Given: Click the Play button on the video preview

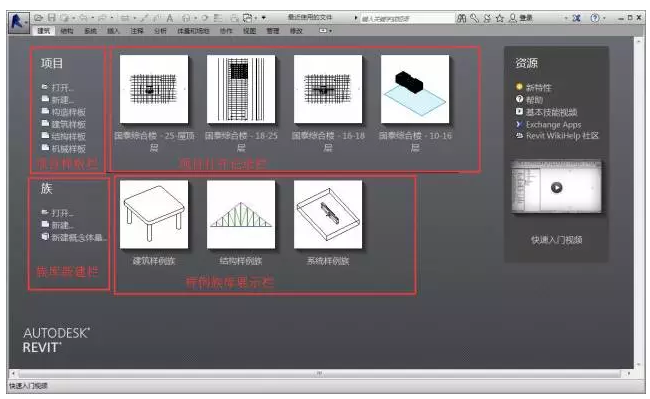Looking at the screenshot, I should tap(556, 187).
